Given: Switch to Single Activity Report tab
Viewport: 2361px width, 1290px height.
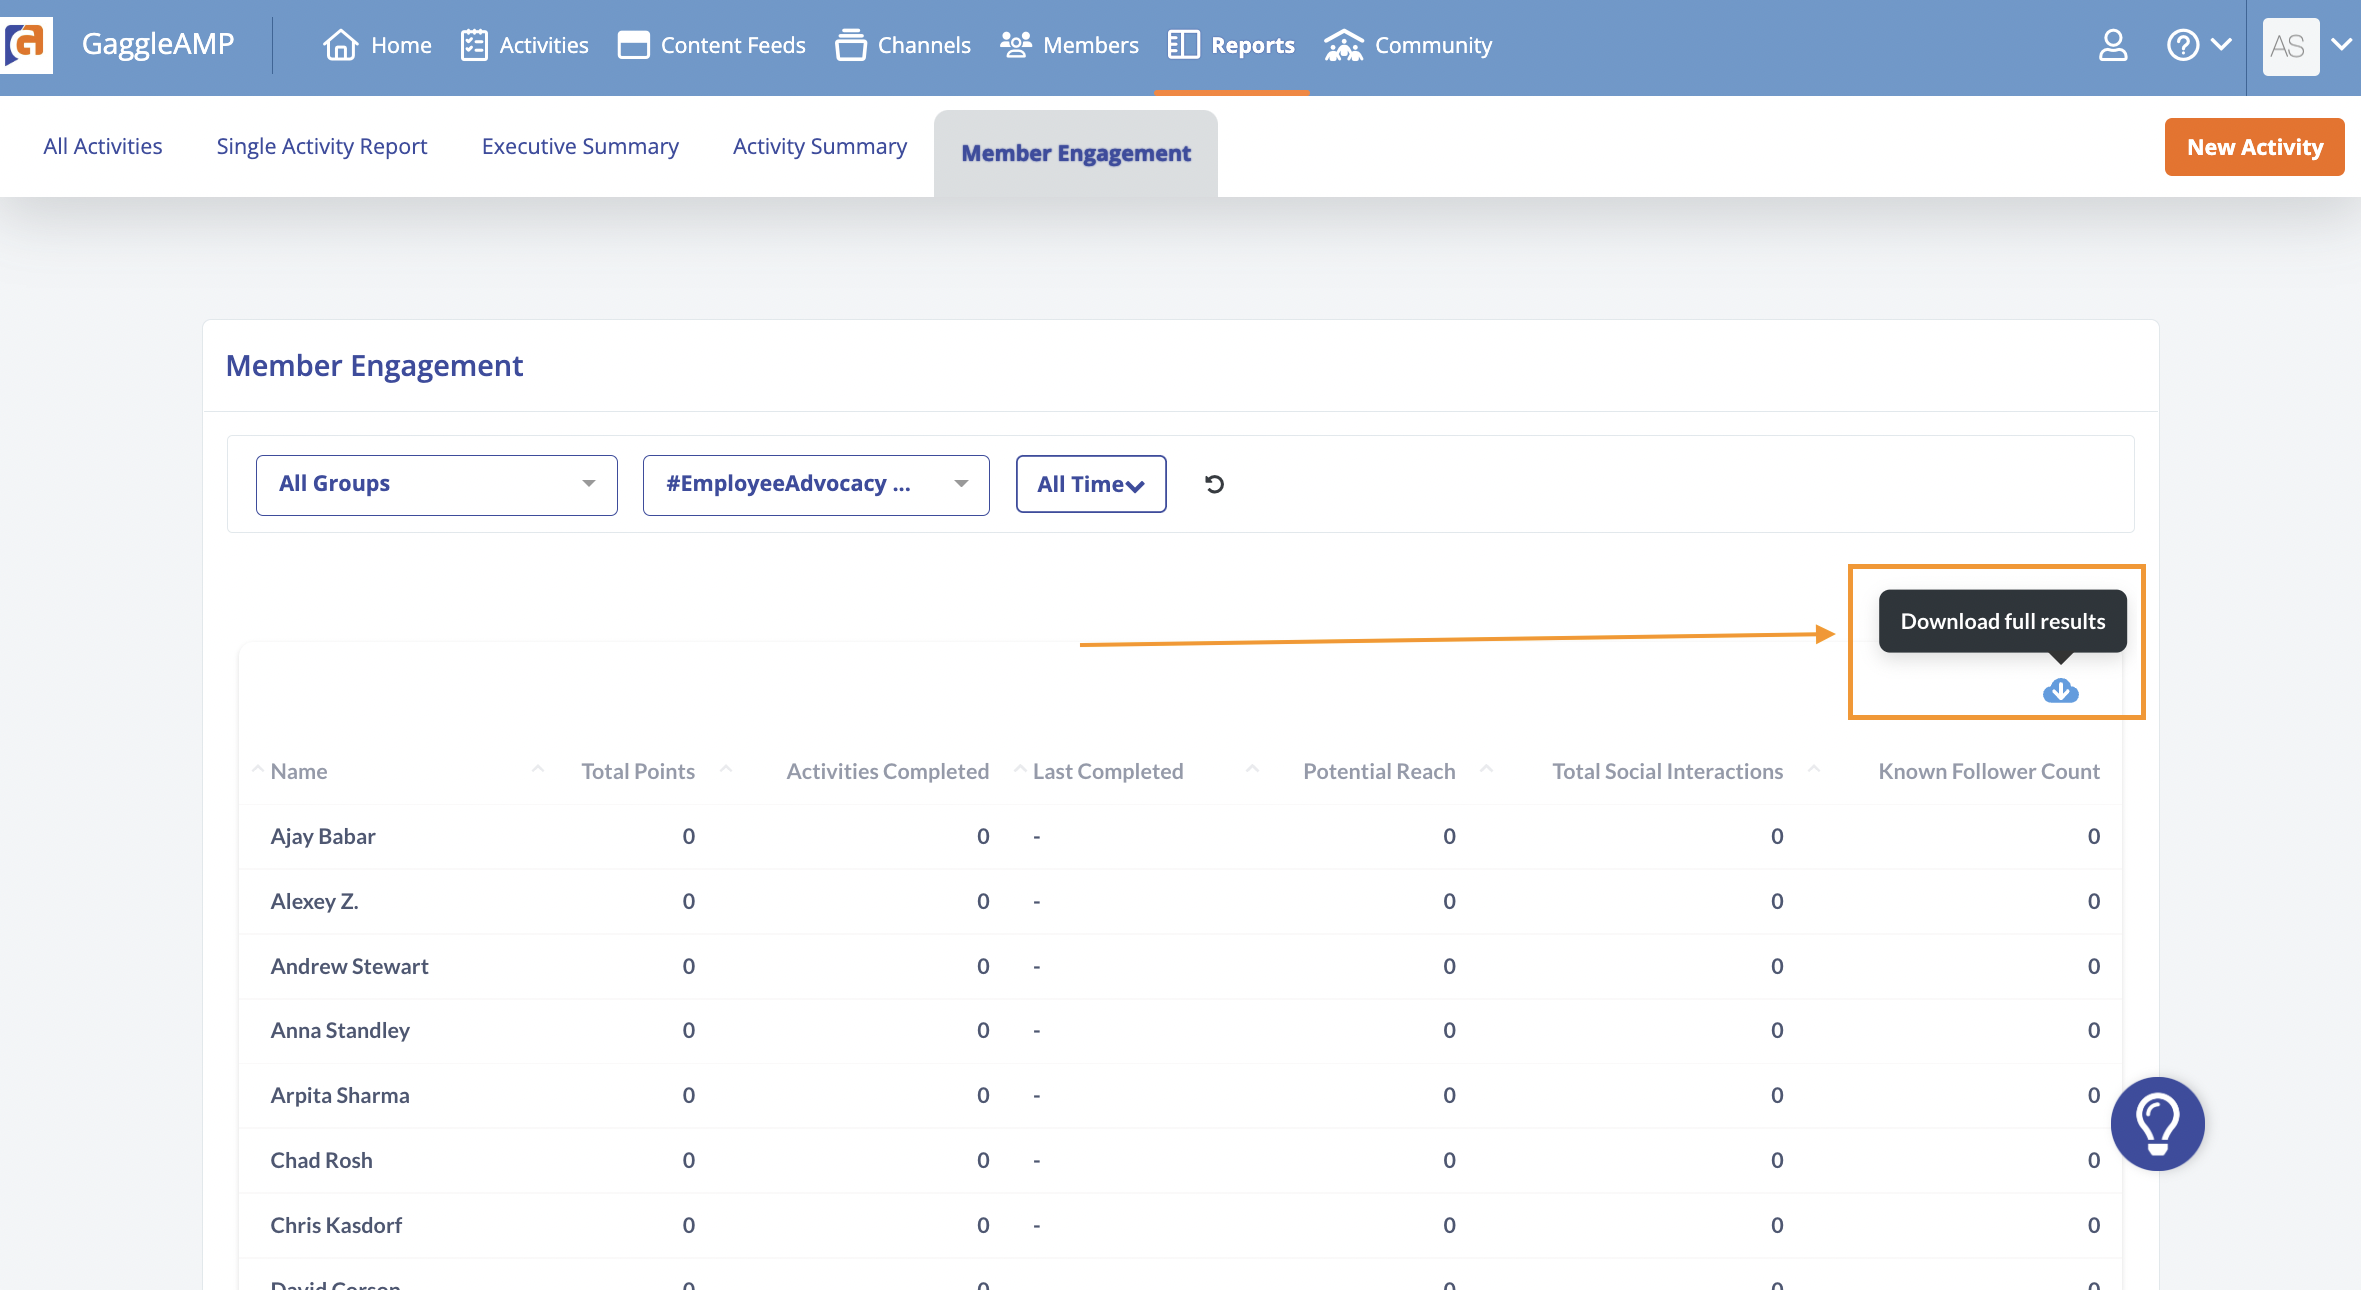Looking at the screenshot, I should (x=322, y=146).
